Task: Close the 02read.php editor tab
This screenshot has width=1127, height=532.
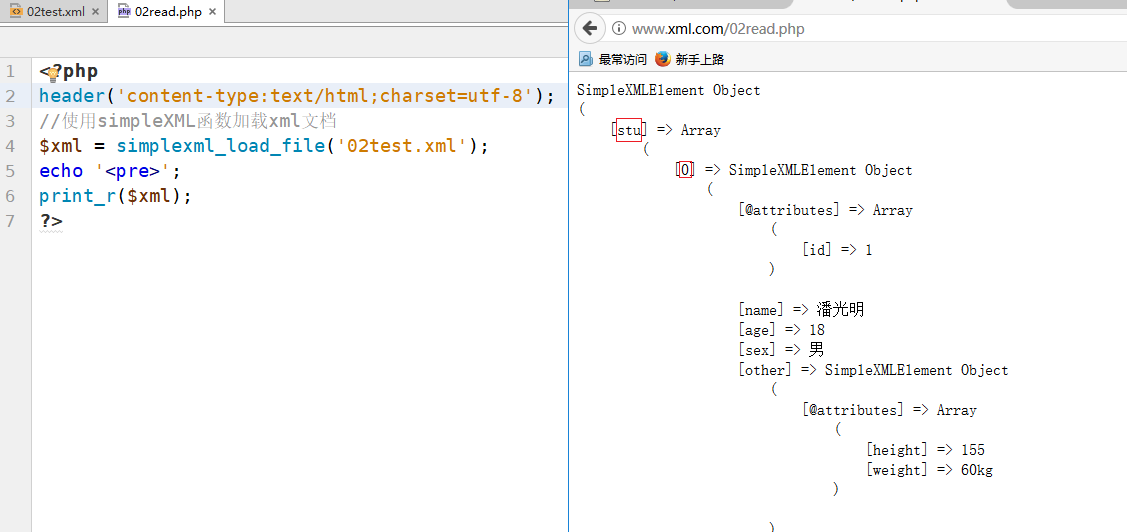Action: 212,12
